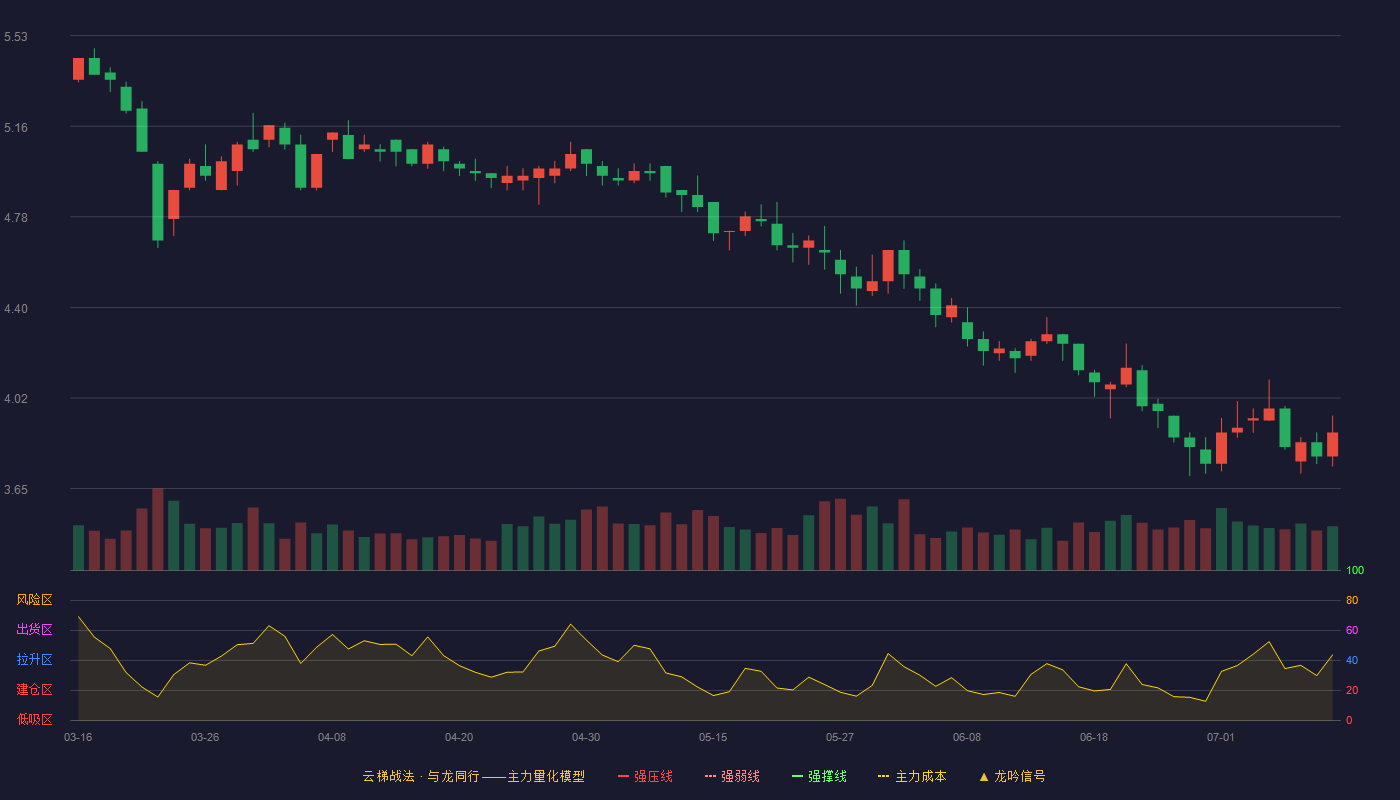Screen dimensions: 1400x800
Task: Click the 80 indicator scale label
Action: pos(1352,600)
